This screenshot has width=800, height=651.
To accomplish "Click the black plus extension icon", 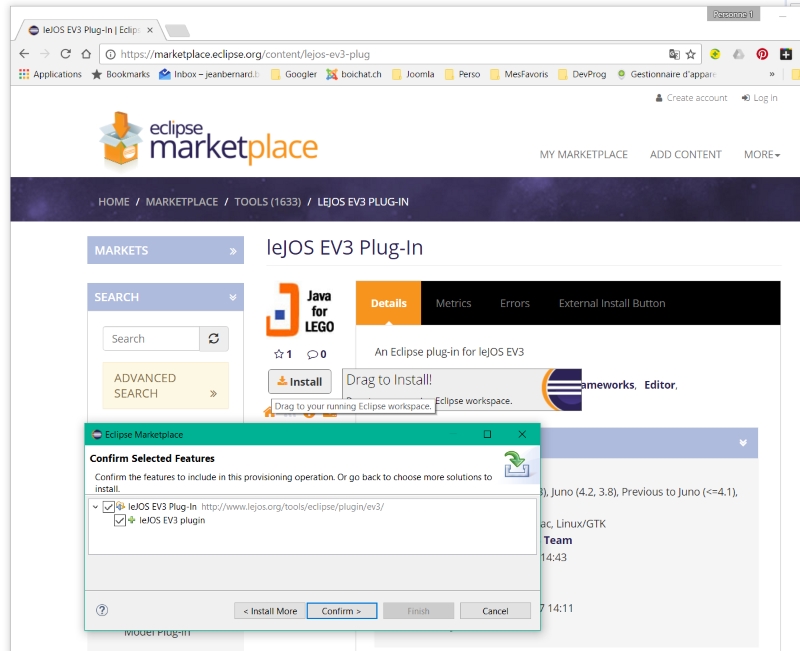I will coord(786,54).
